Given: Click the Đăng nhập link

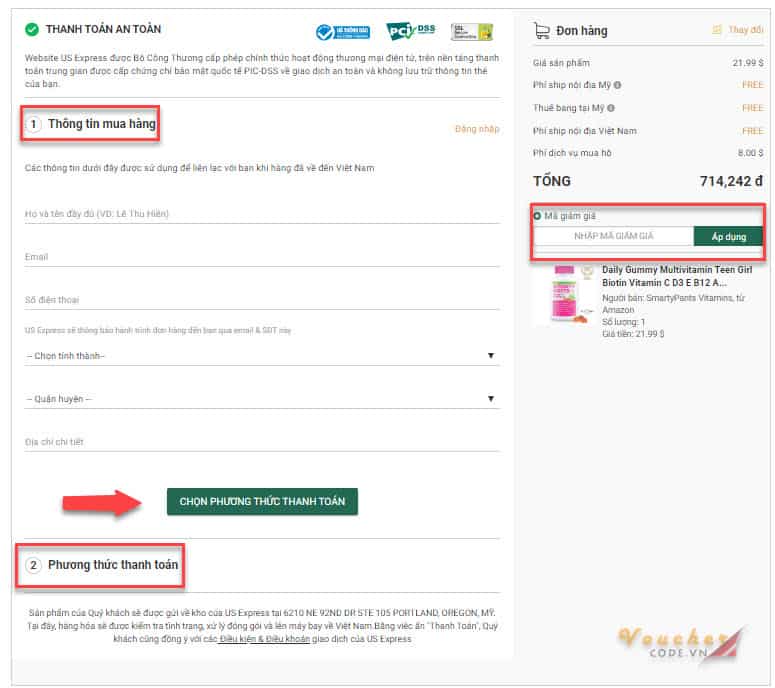Looking at the screenshot, I should pos(477,129).
